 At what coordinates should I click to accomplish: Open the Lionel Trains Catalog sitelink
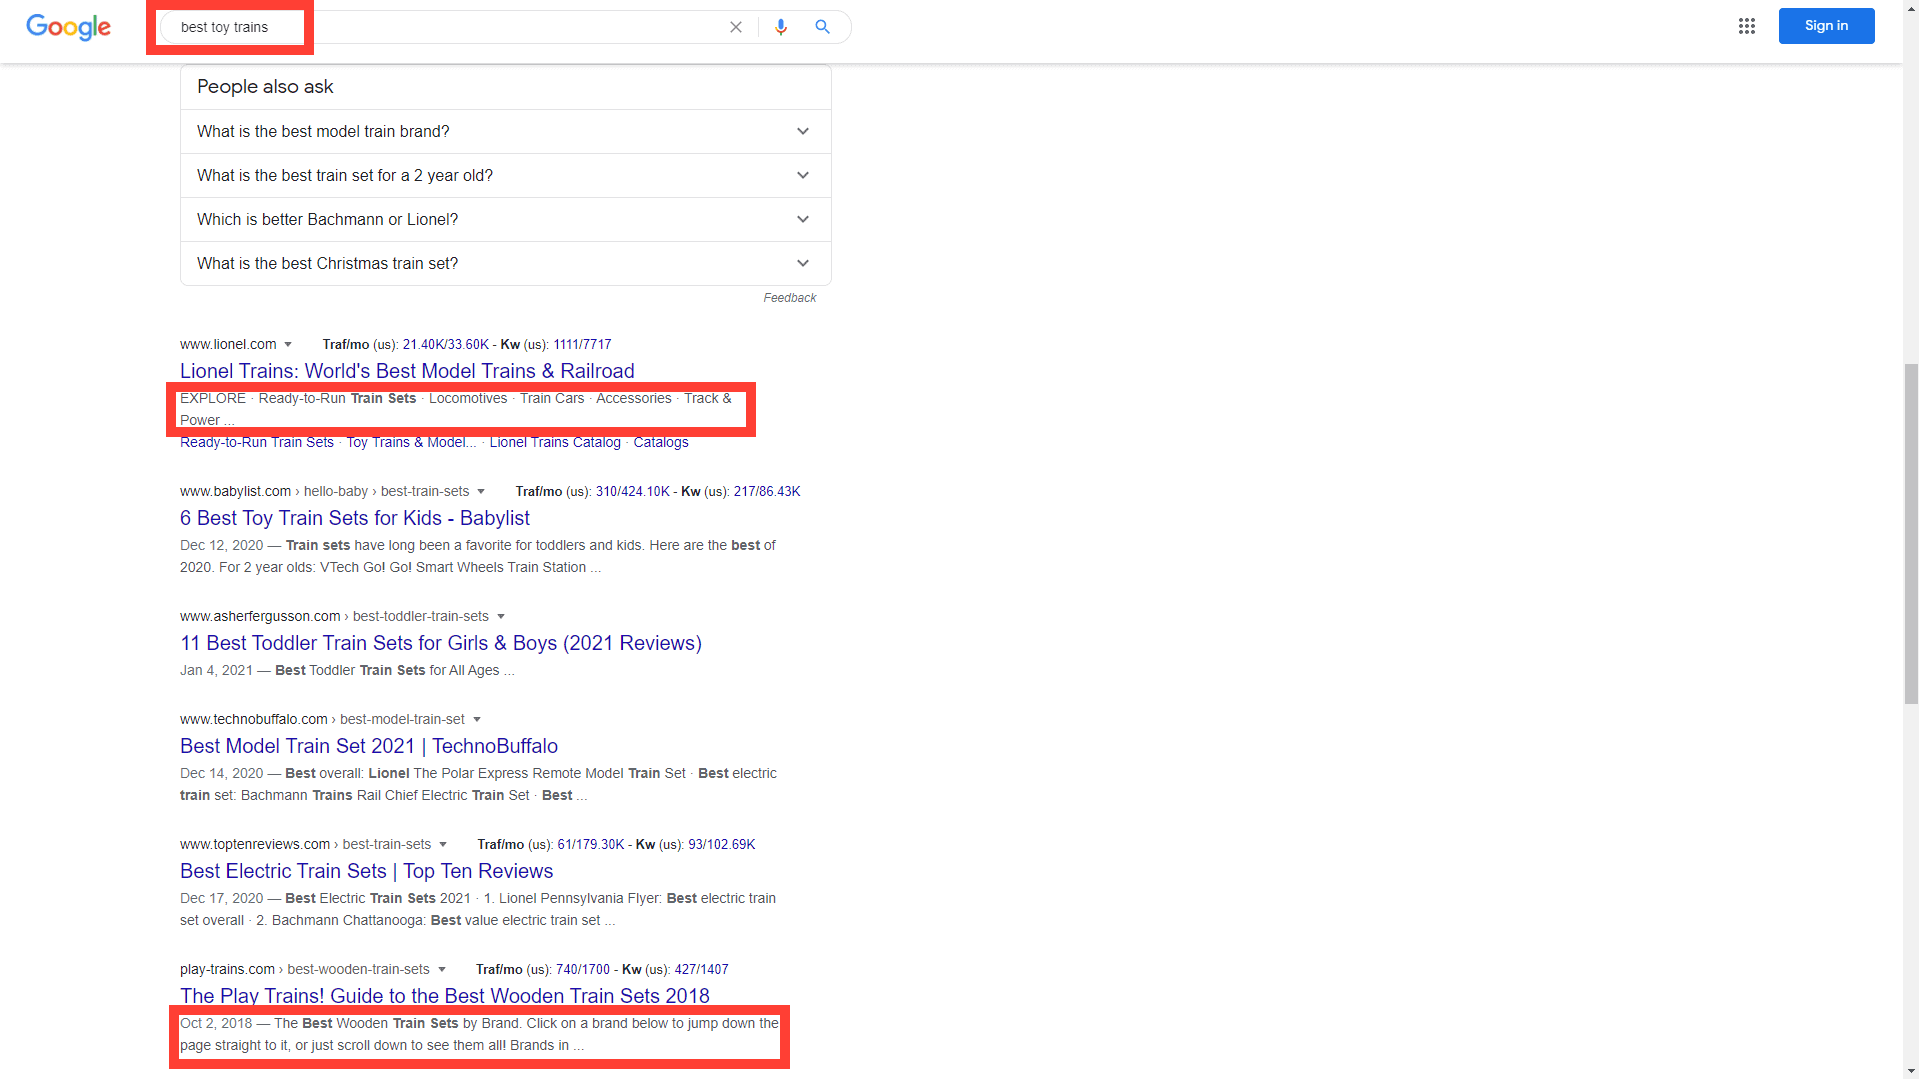pos(555,442)
